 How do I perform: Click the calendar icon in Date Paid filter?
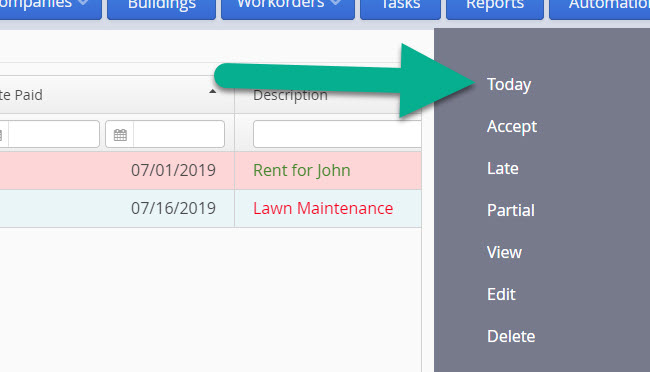click(x=120, y=134)
